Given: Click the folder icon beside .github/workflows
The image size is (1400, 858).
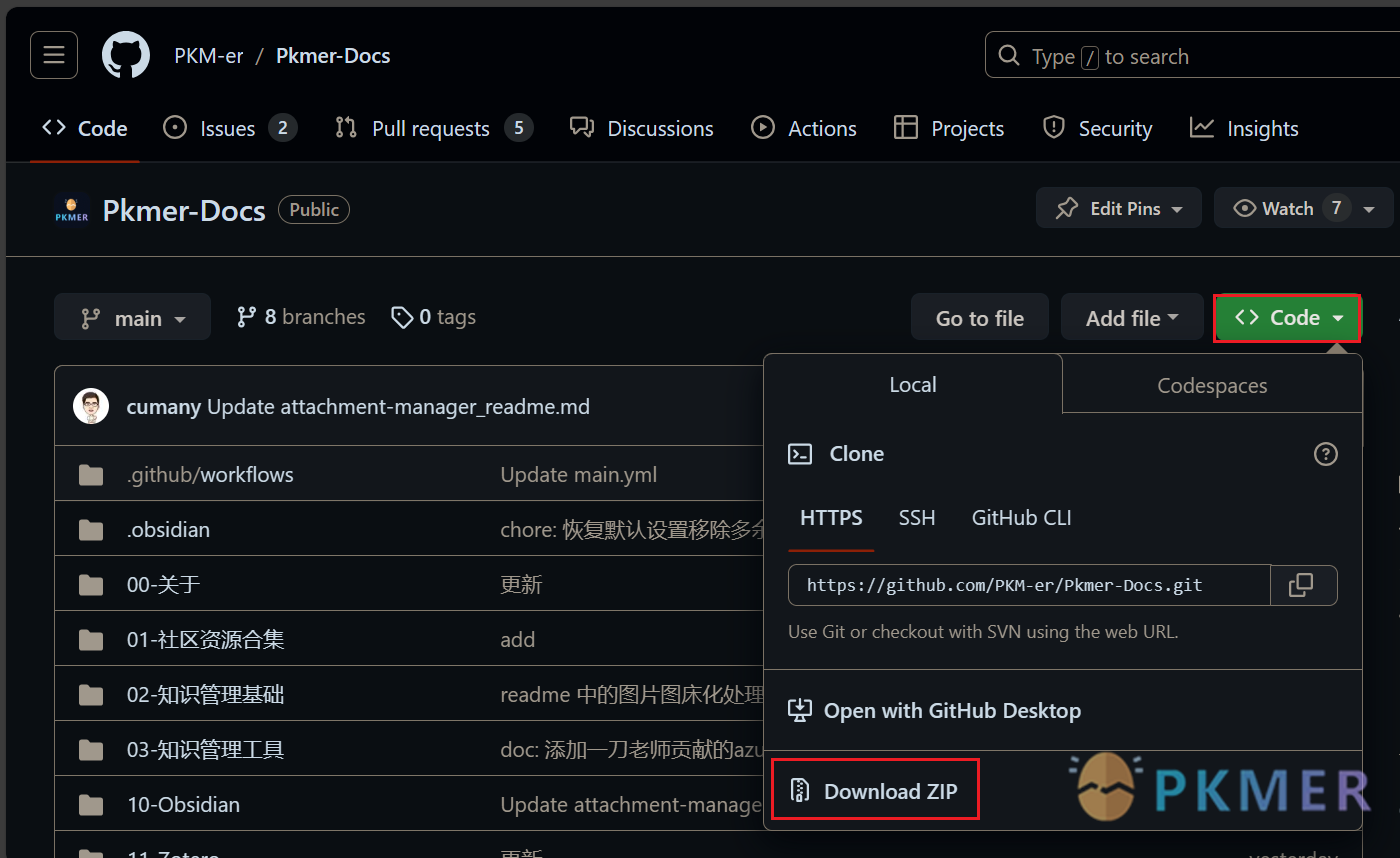Looking at the screenshot, I should coord(91,474).
